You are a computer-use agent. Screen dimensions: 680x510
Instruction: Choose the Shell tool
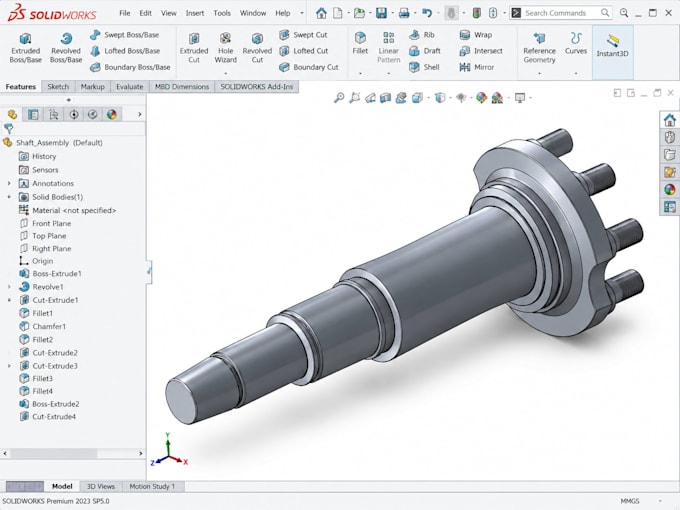point(424,67)
